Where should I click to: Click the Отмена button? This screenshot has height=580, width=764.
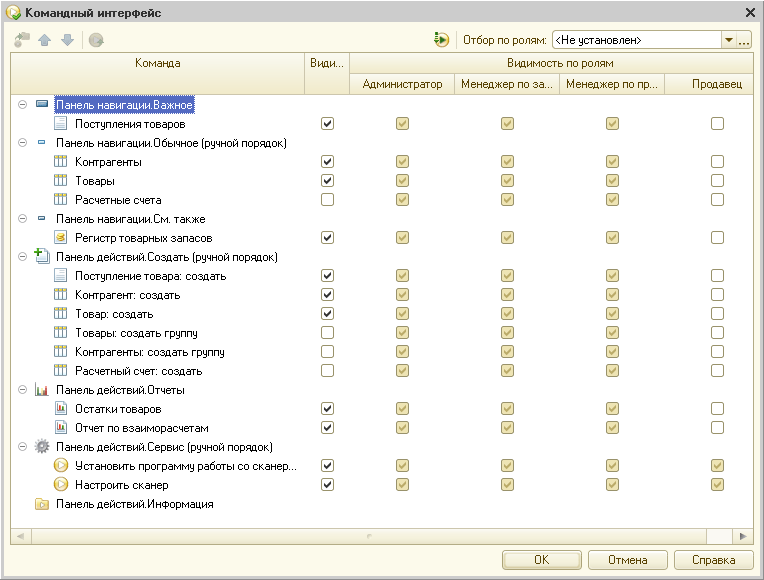pos(628,560)
